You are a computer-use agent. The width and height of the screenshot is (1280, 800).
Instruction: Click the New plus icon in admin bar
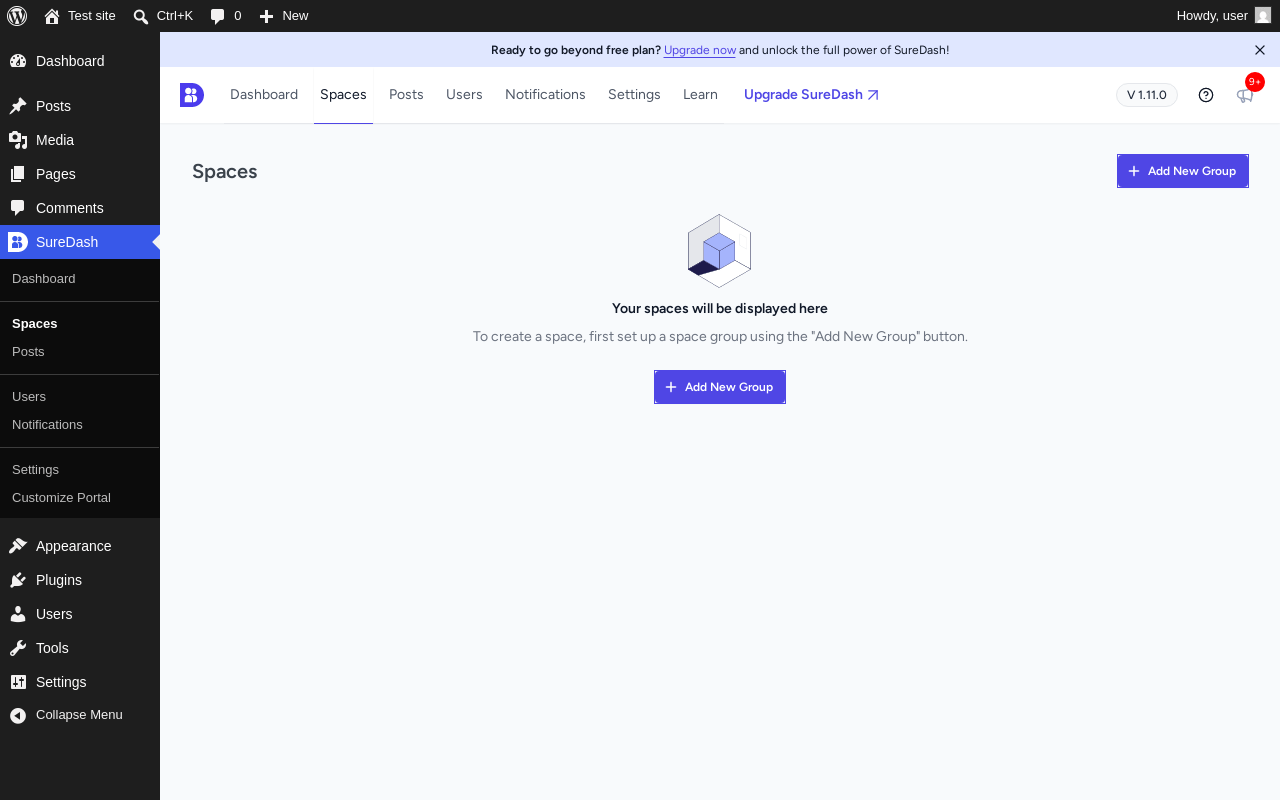pos(266,16)
